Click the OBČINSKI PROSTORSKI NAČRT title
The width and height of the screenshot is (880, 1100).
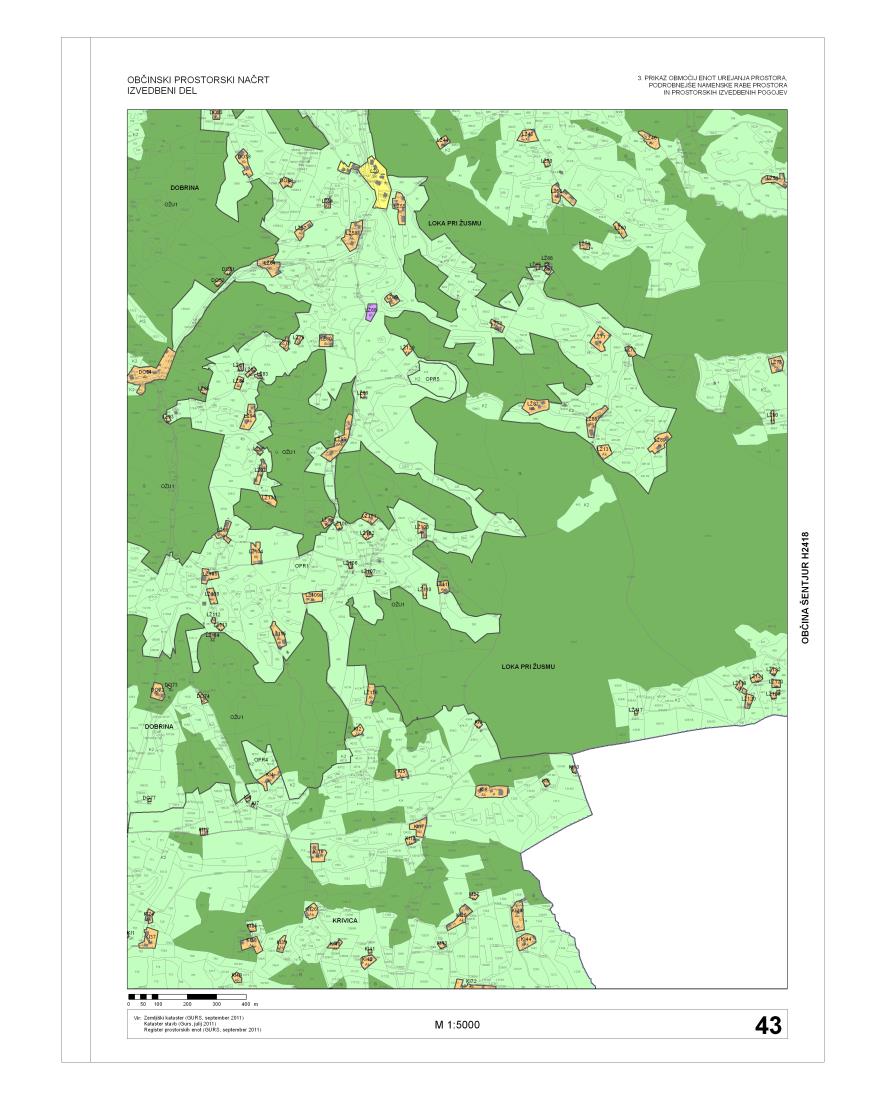point(198,78)
